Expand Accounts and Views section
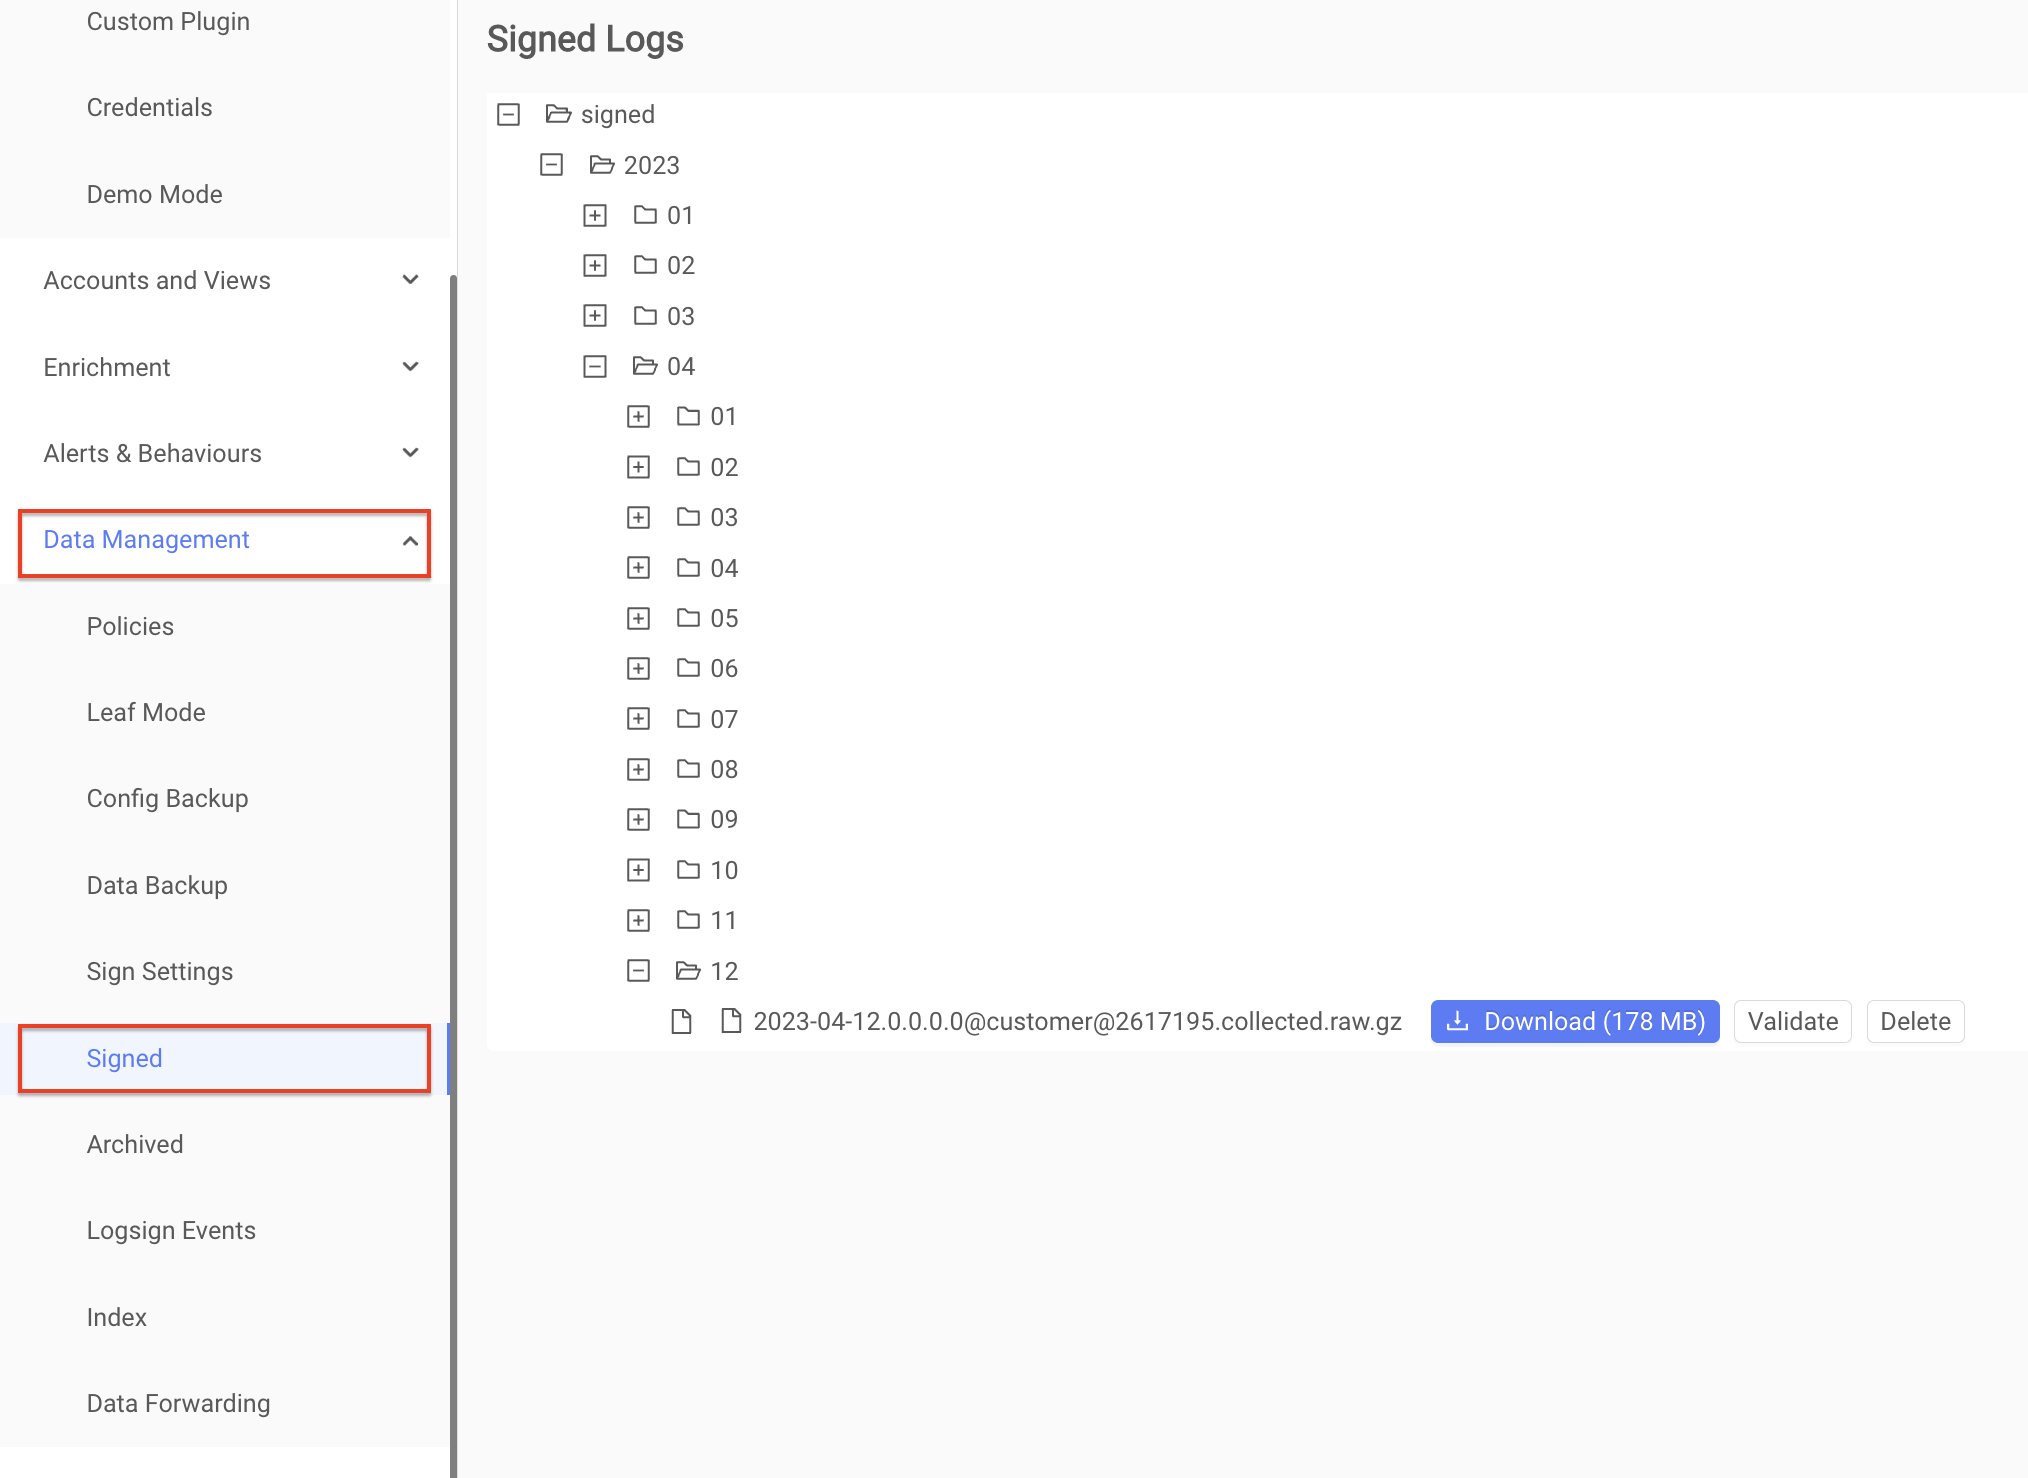 point(225,280)
